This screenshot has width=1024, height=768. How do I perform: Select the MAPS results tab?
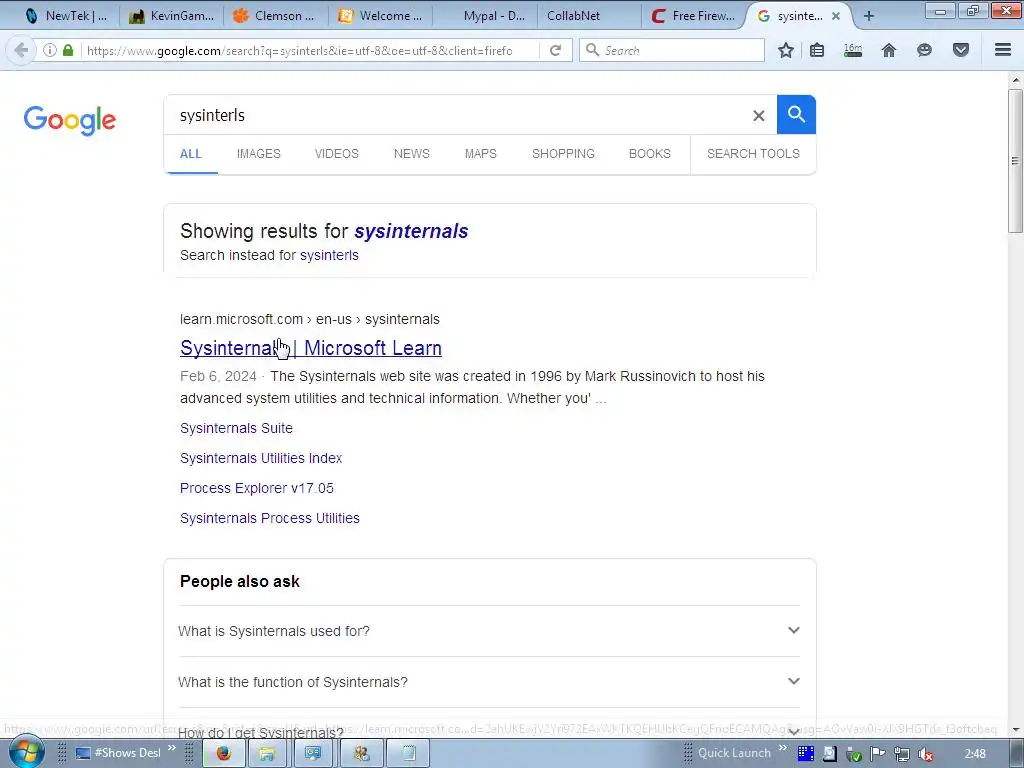(x=481, y=154)
